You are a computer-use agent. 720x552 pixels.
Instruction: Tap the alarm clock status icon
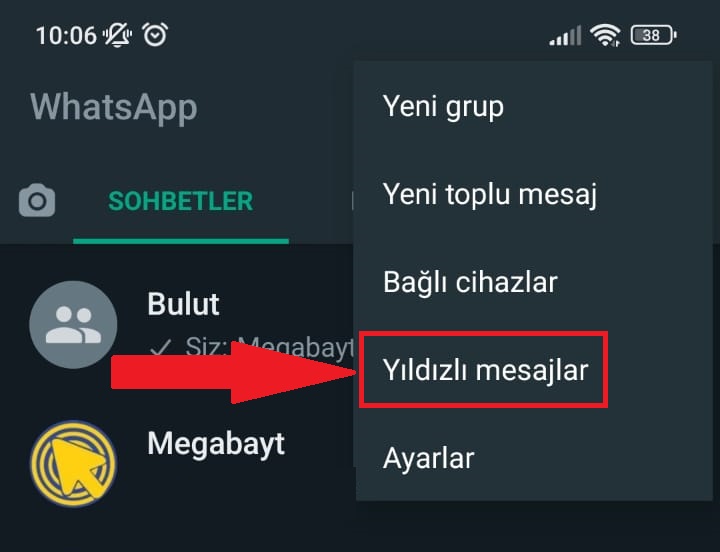(155, 34)
